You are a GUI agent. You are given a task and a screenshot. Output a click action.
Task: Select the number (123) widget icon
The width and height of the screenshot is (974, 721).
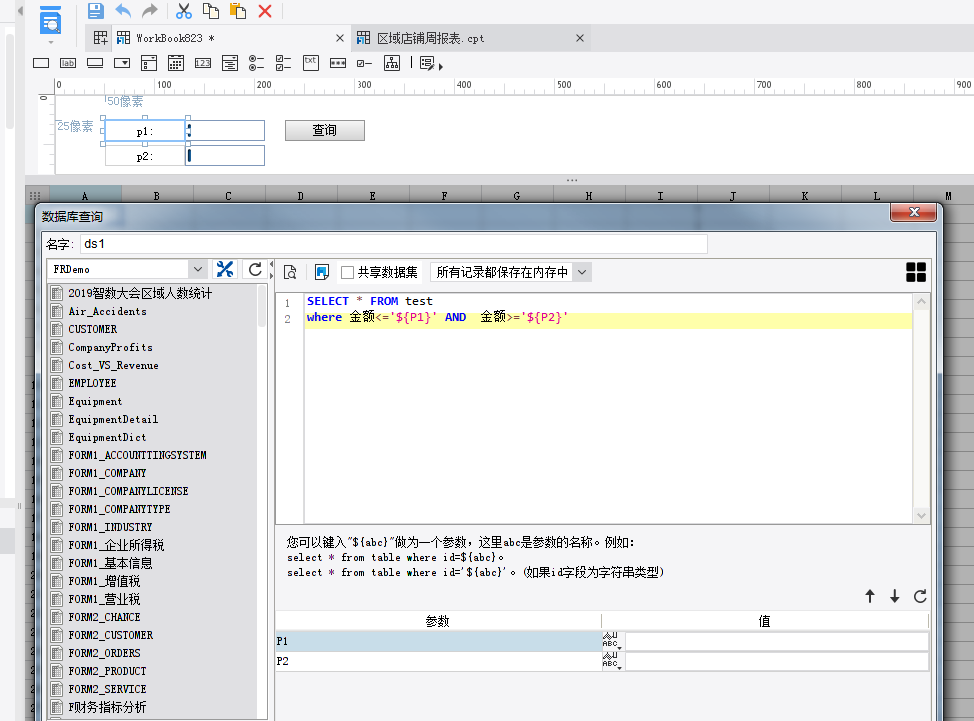203,63
